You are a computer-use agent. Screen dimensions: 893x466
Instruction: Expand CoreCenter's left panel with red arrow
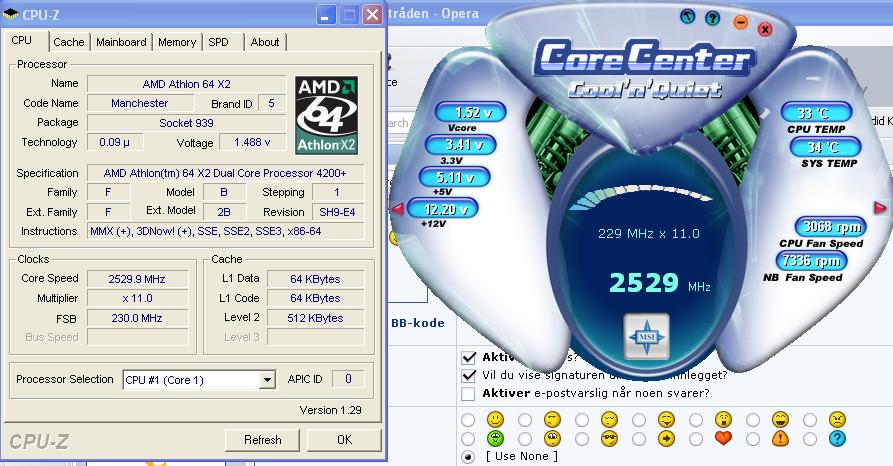pyautogui.click(x=398, y=209)
